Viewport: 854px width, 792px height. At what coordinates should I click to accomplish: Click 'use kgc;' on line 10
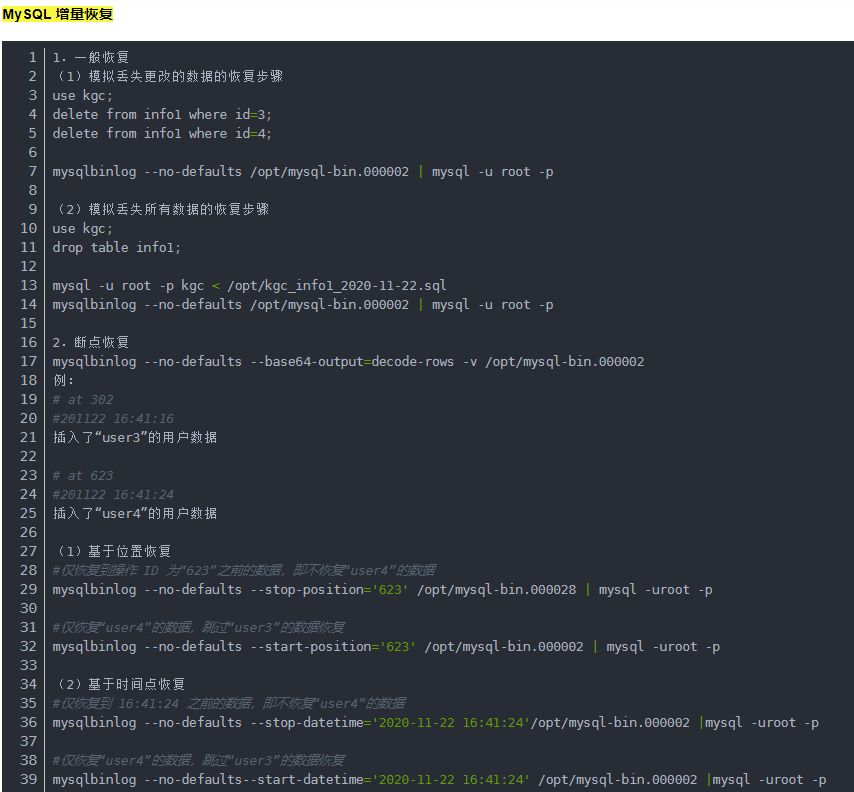coord(82,228)
